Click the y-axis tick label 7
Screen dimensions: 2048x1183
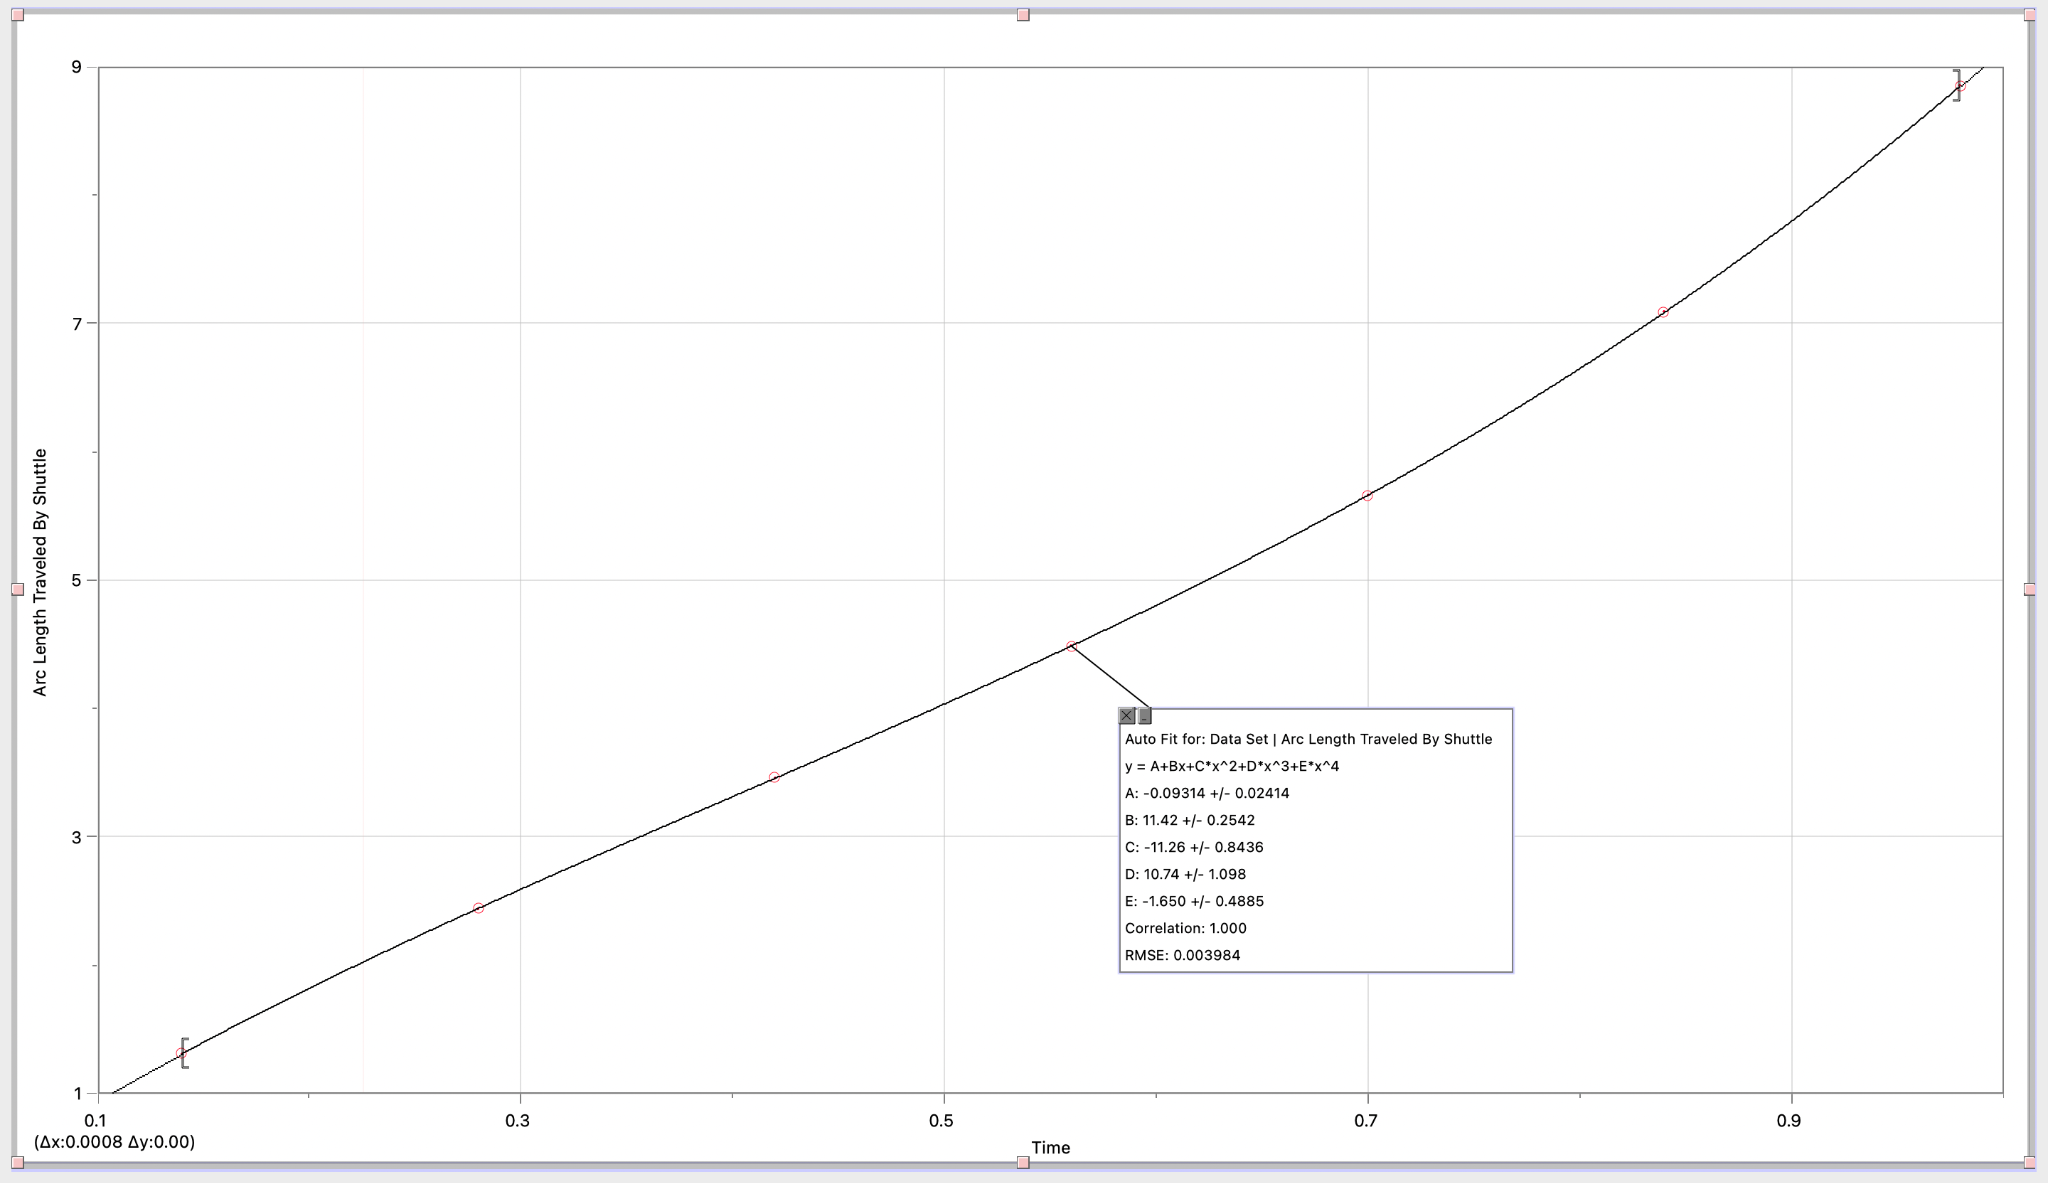76,324
